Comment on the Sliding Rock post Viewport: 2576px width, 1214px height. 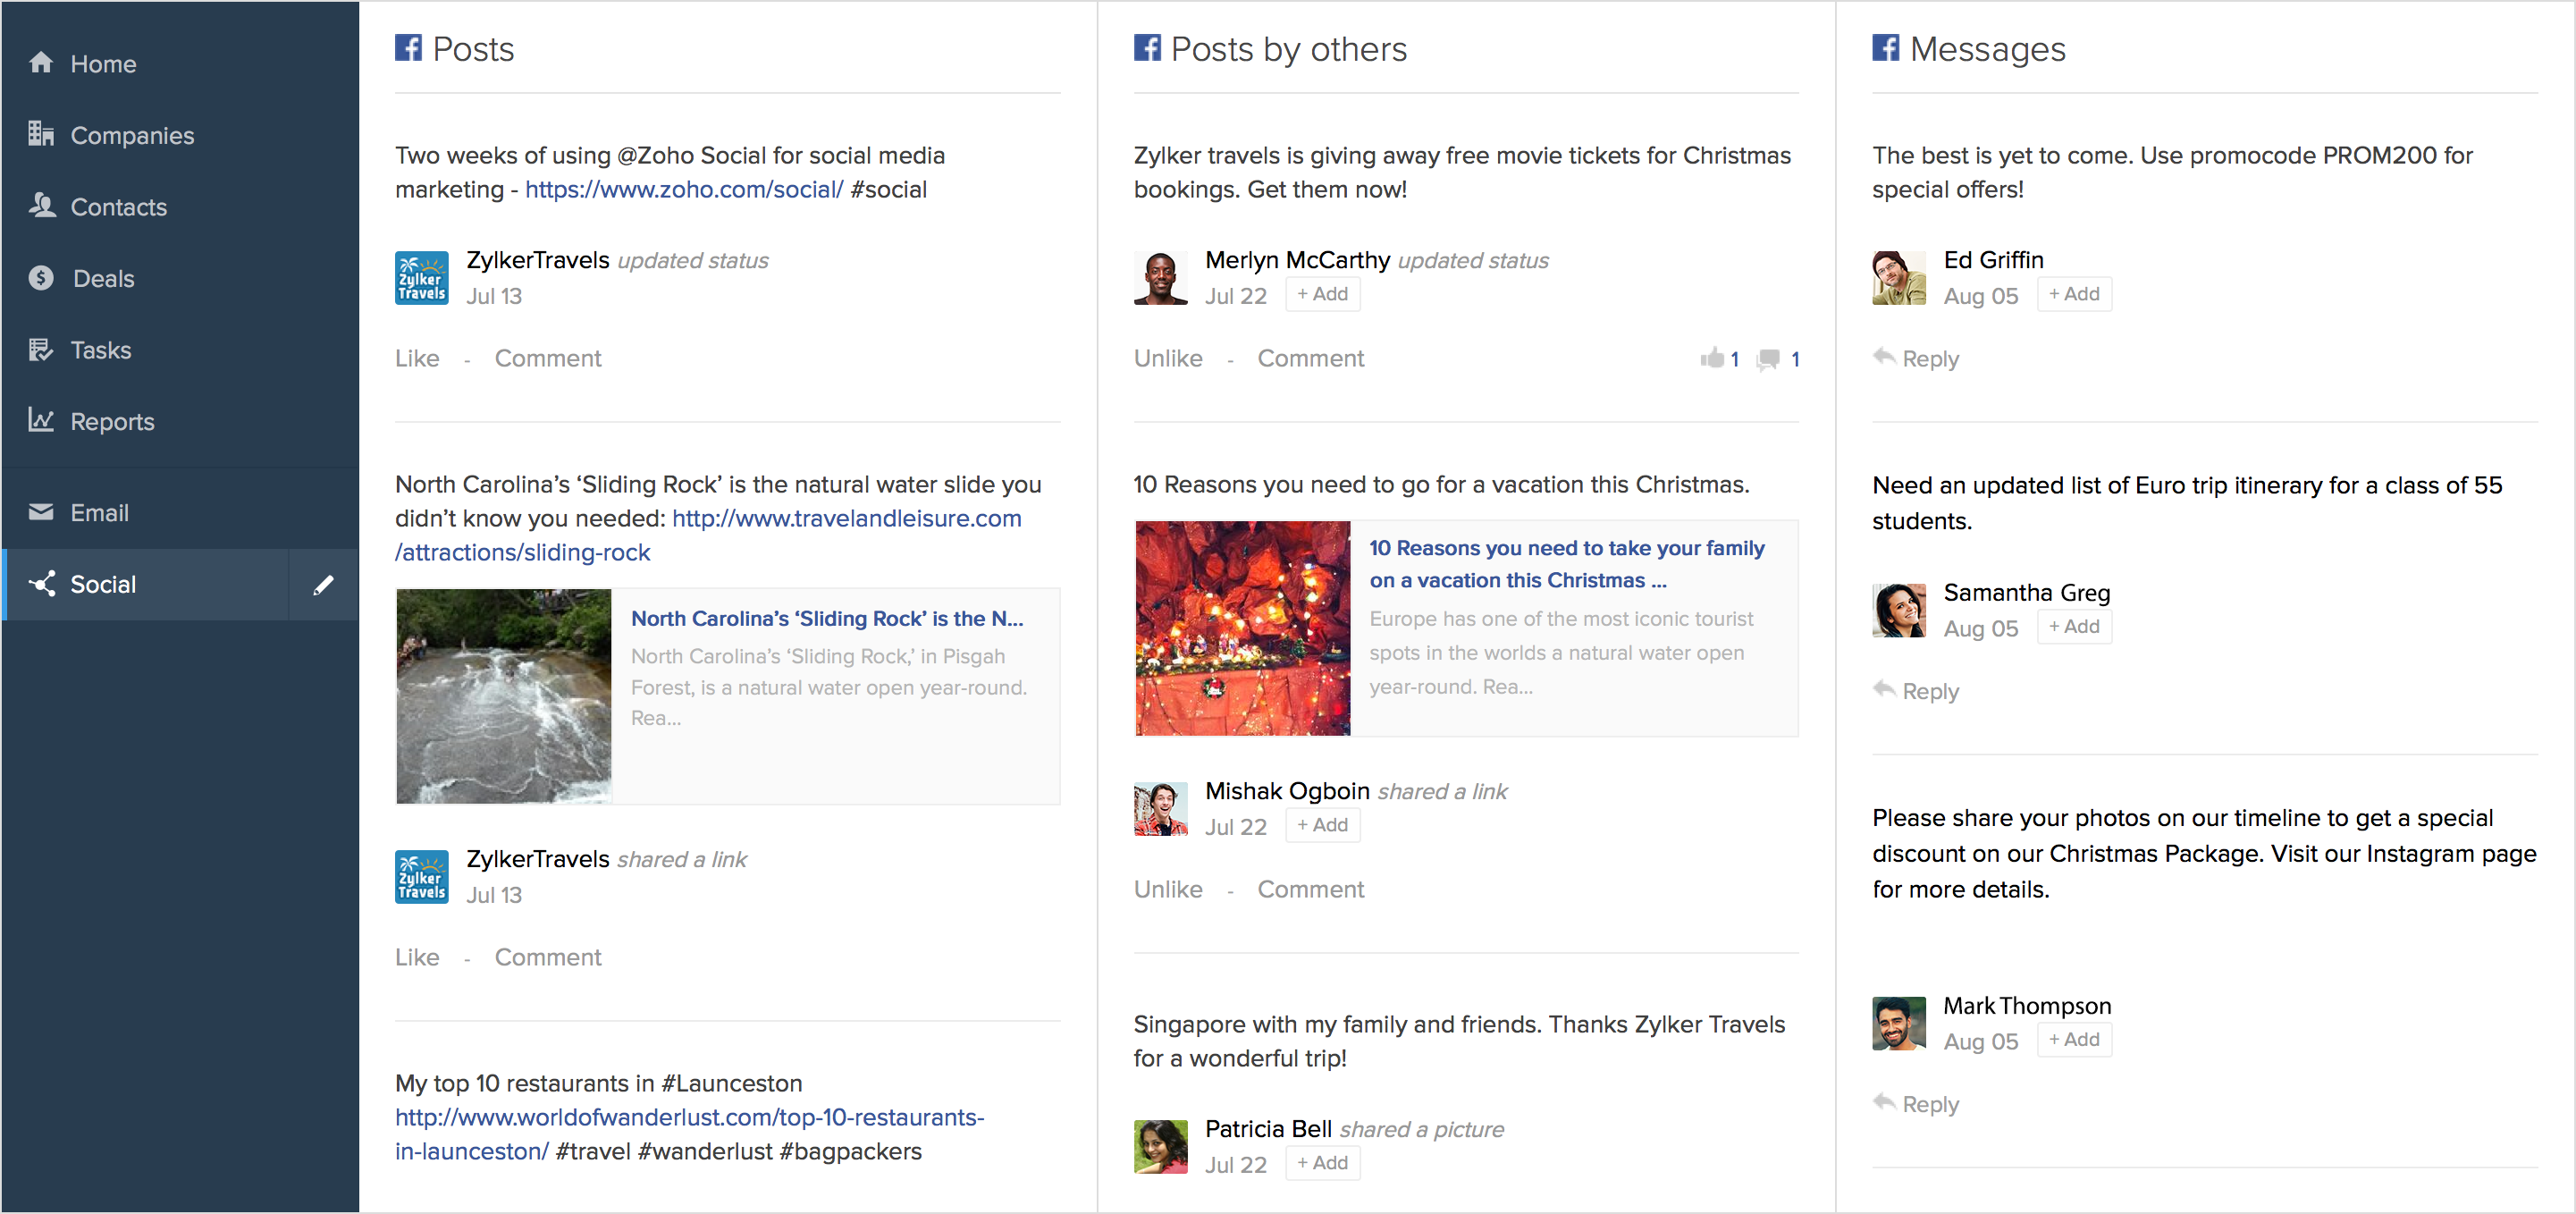[548, 957]
